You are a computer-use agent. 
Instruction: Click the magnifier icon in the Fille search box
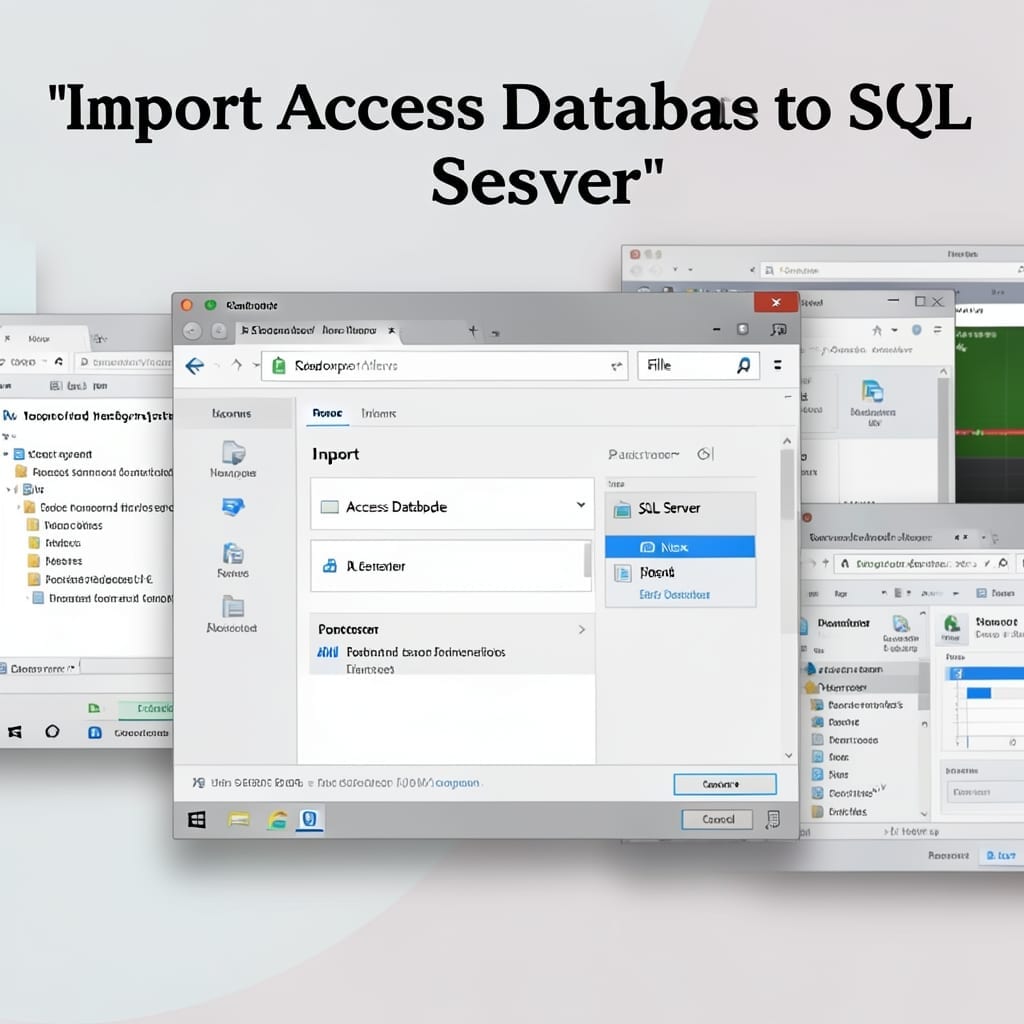tap(743, 366)
